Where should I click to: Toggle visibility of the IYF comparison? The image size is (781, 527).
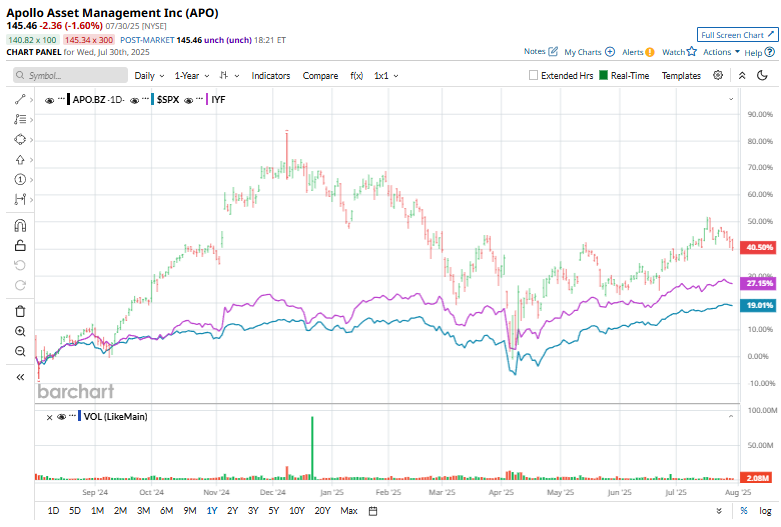(188, 100)
